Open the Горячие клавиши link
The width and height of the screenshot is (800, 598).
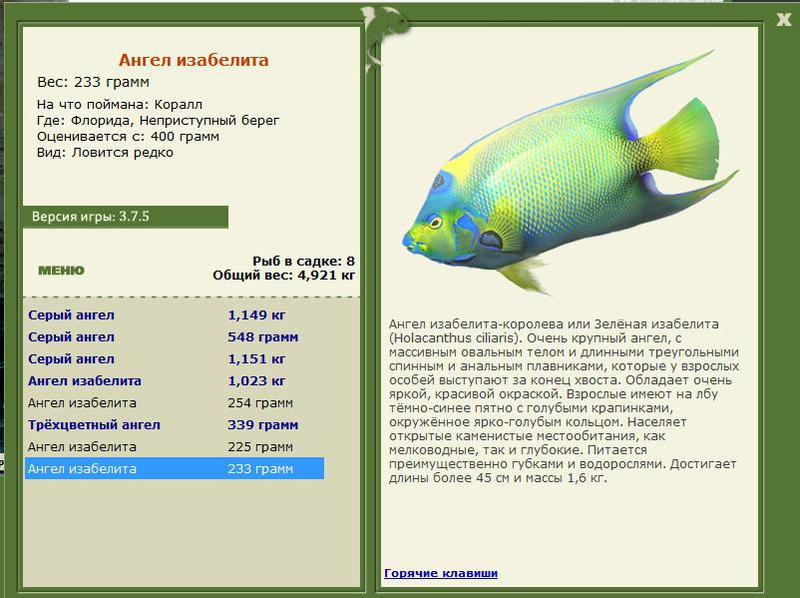point(441,573)
